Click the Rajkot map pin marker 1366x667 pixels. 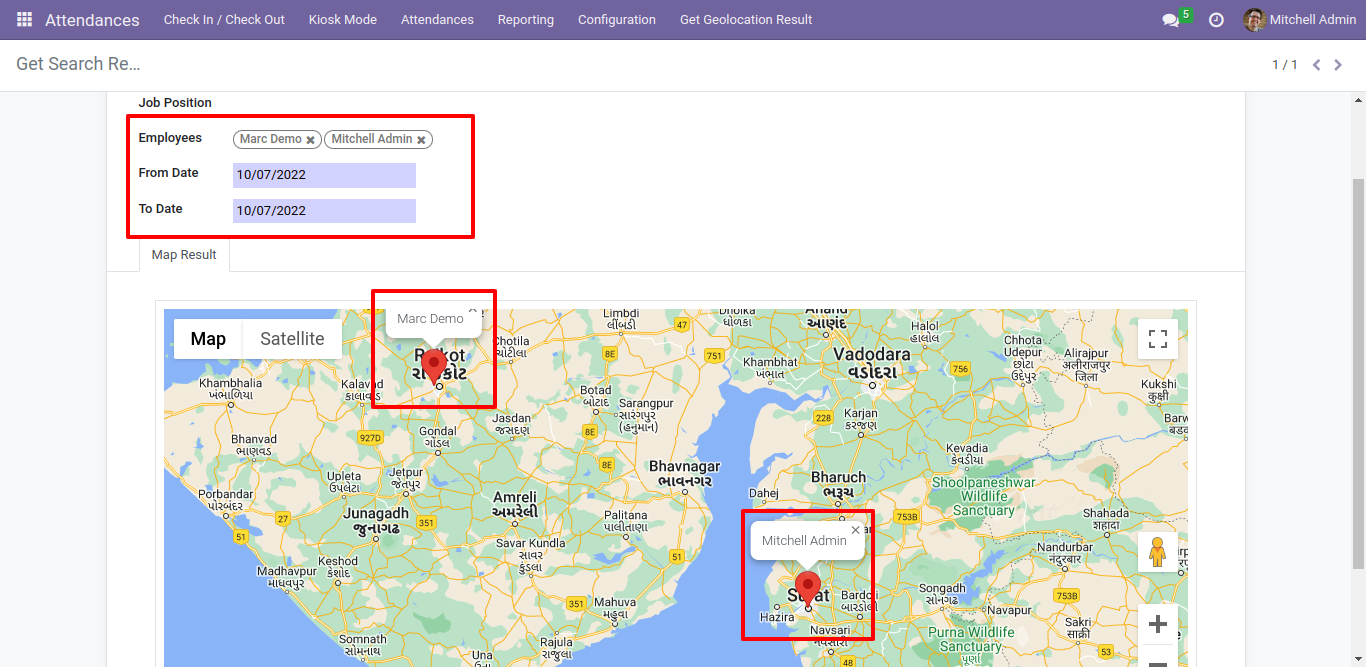click(434, 366)
